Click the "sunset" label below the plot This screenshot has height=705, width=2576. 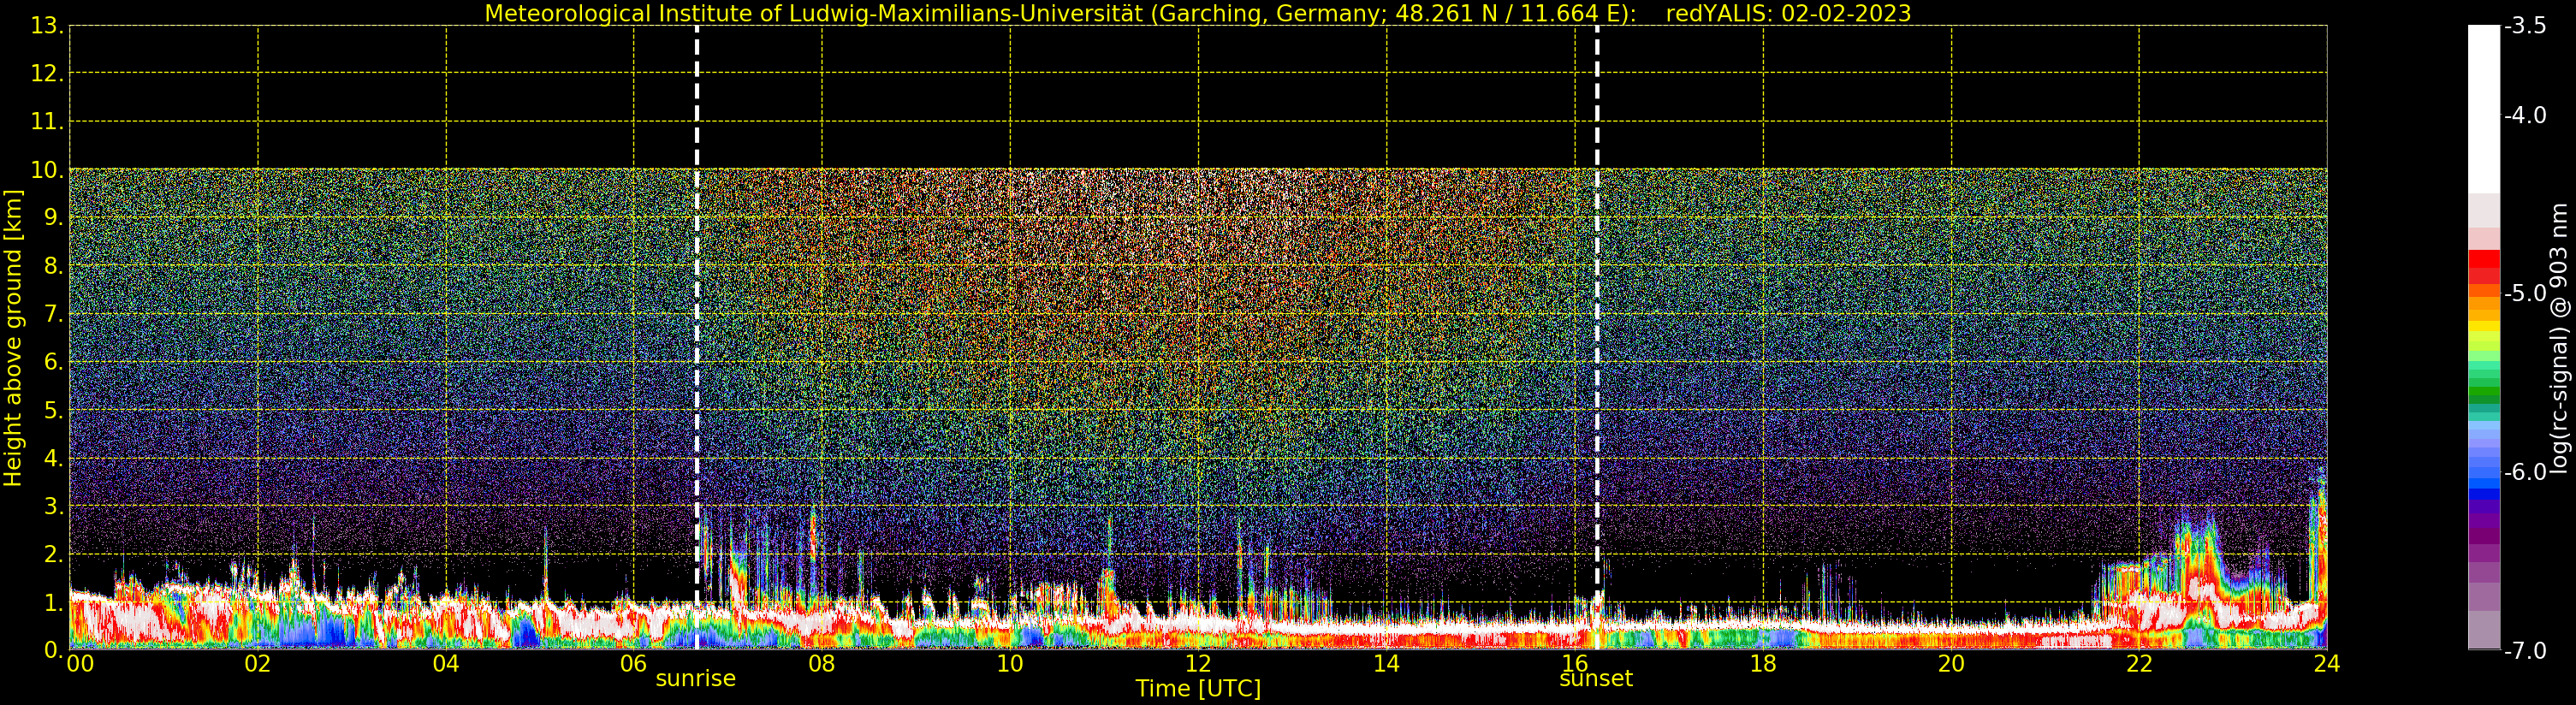pyautogui.click(x=1595, y=679)
